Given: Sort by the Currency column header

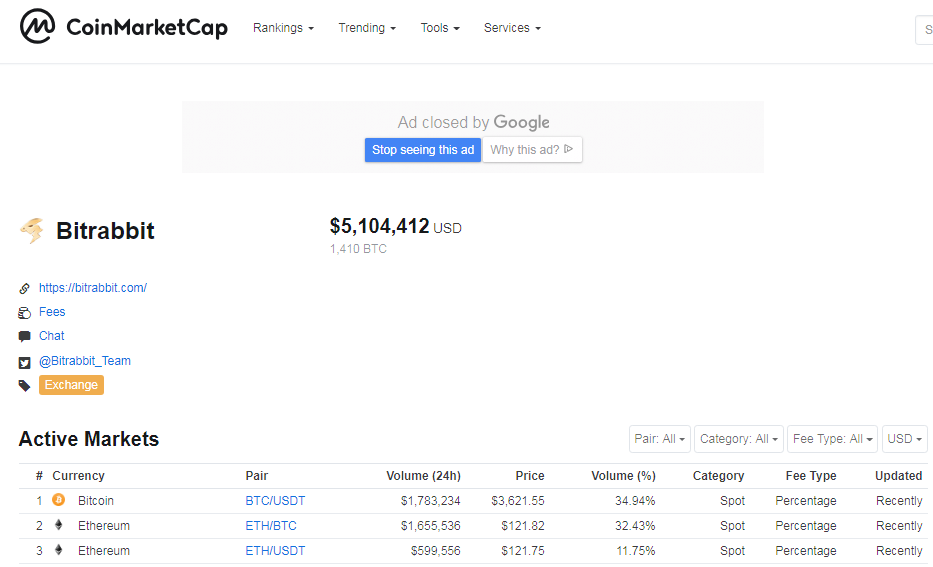Looking at the screenshot, I should point(79,476).
